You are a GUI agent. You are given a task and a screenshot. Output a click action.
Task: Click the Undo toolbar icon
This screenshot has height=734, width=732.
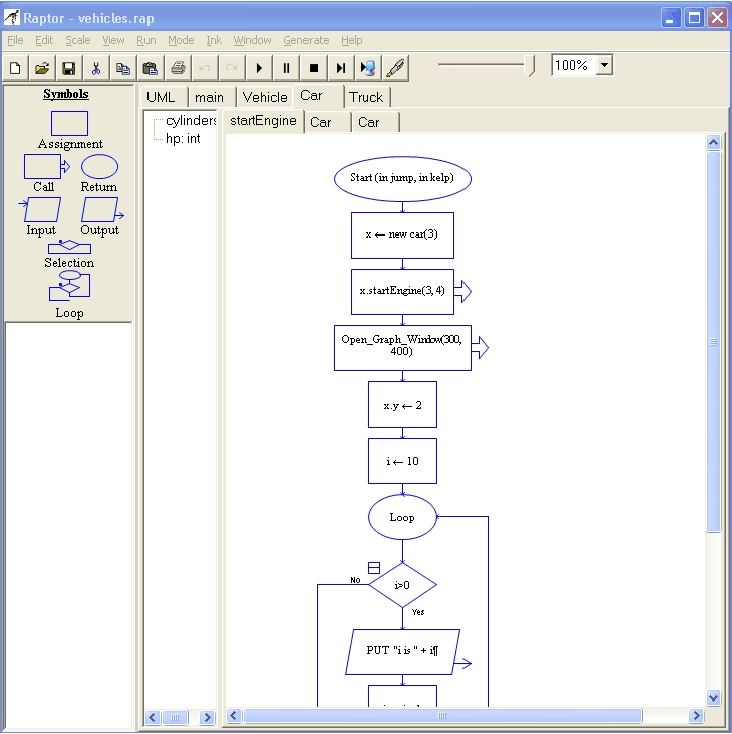coord(205,68)
